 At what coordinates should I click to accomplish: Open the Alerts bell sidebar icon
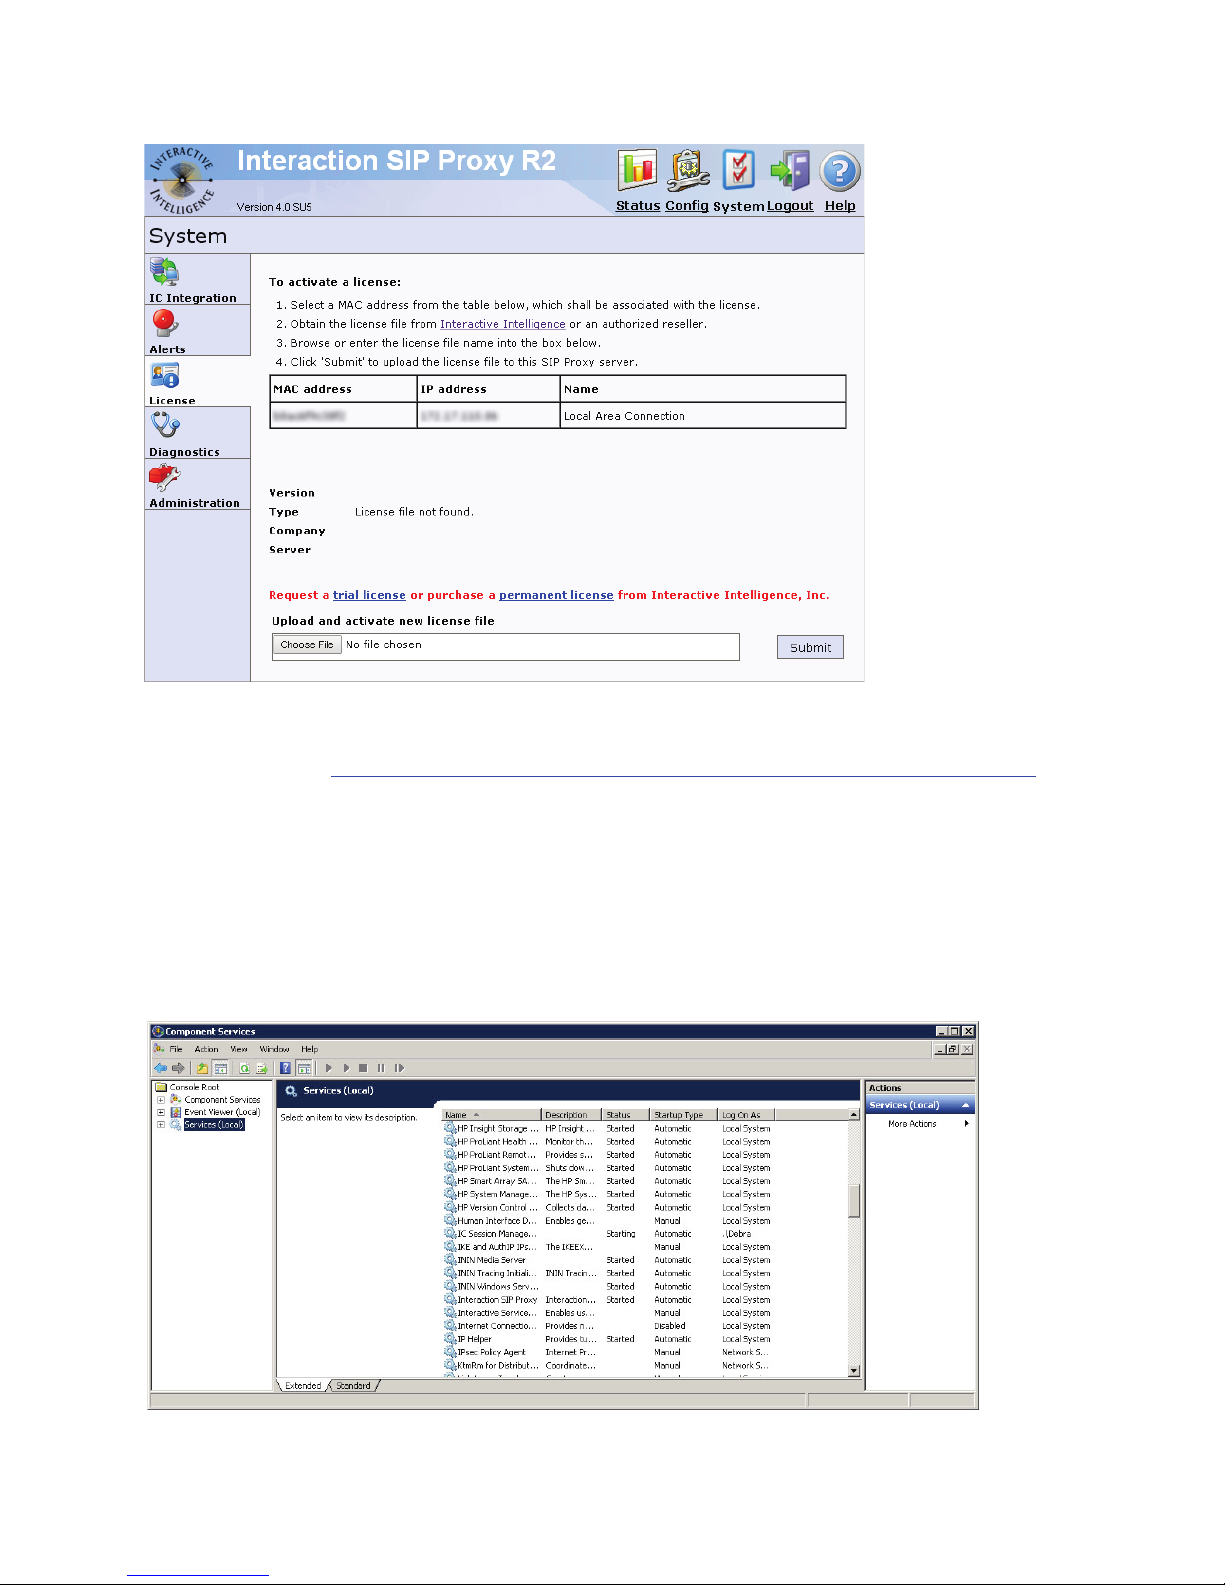pyautogui.click(x=165, y=324)
